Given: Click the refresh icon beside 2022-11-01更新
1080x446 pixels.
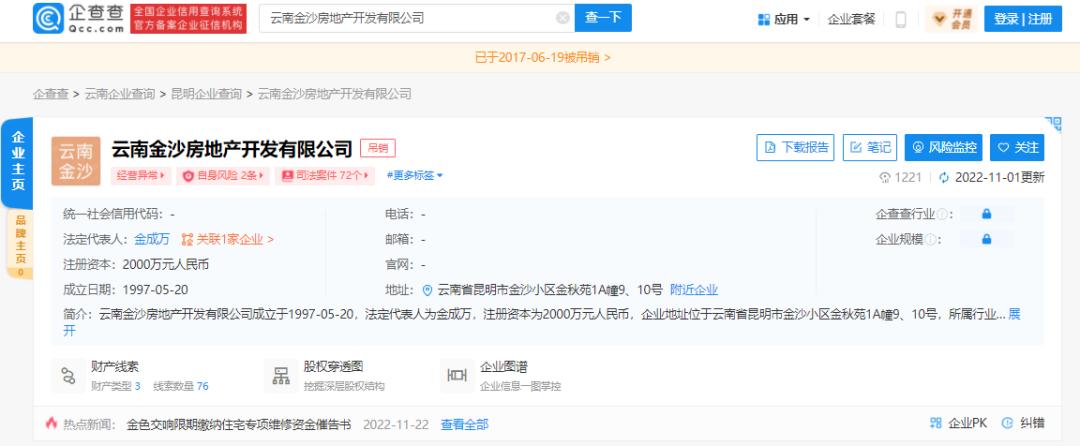Looking at the screenshot, I should (944, 178).
